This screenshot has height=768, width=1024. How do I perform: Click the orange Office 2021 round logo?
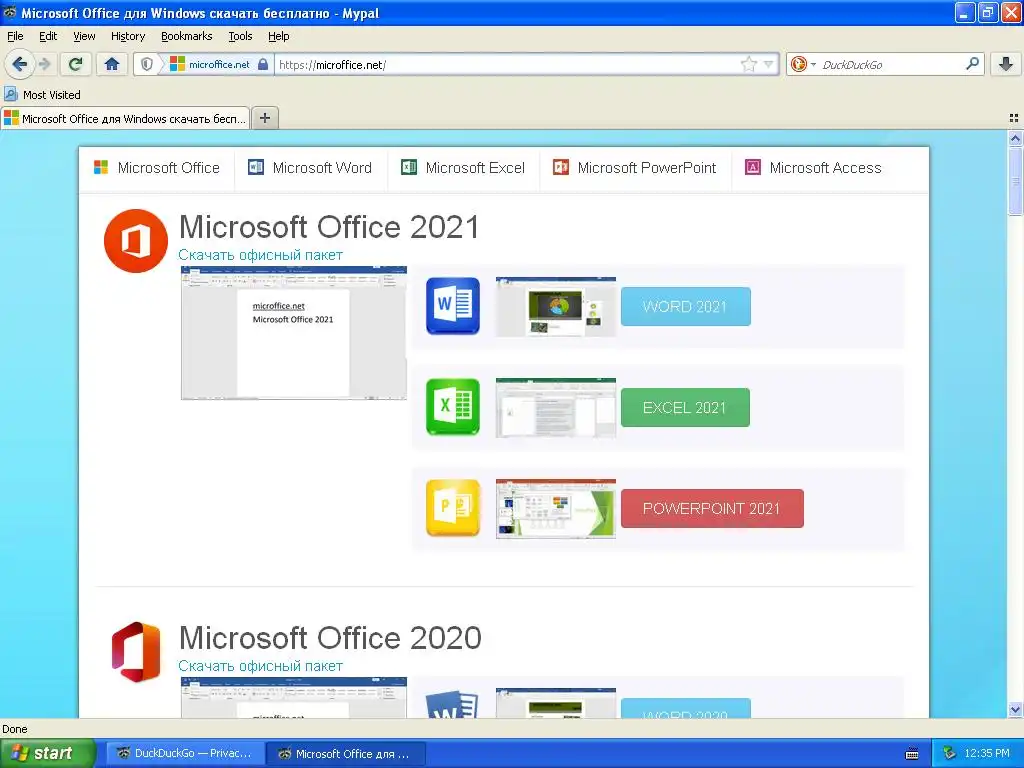(x=136, y=240)
